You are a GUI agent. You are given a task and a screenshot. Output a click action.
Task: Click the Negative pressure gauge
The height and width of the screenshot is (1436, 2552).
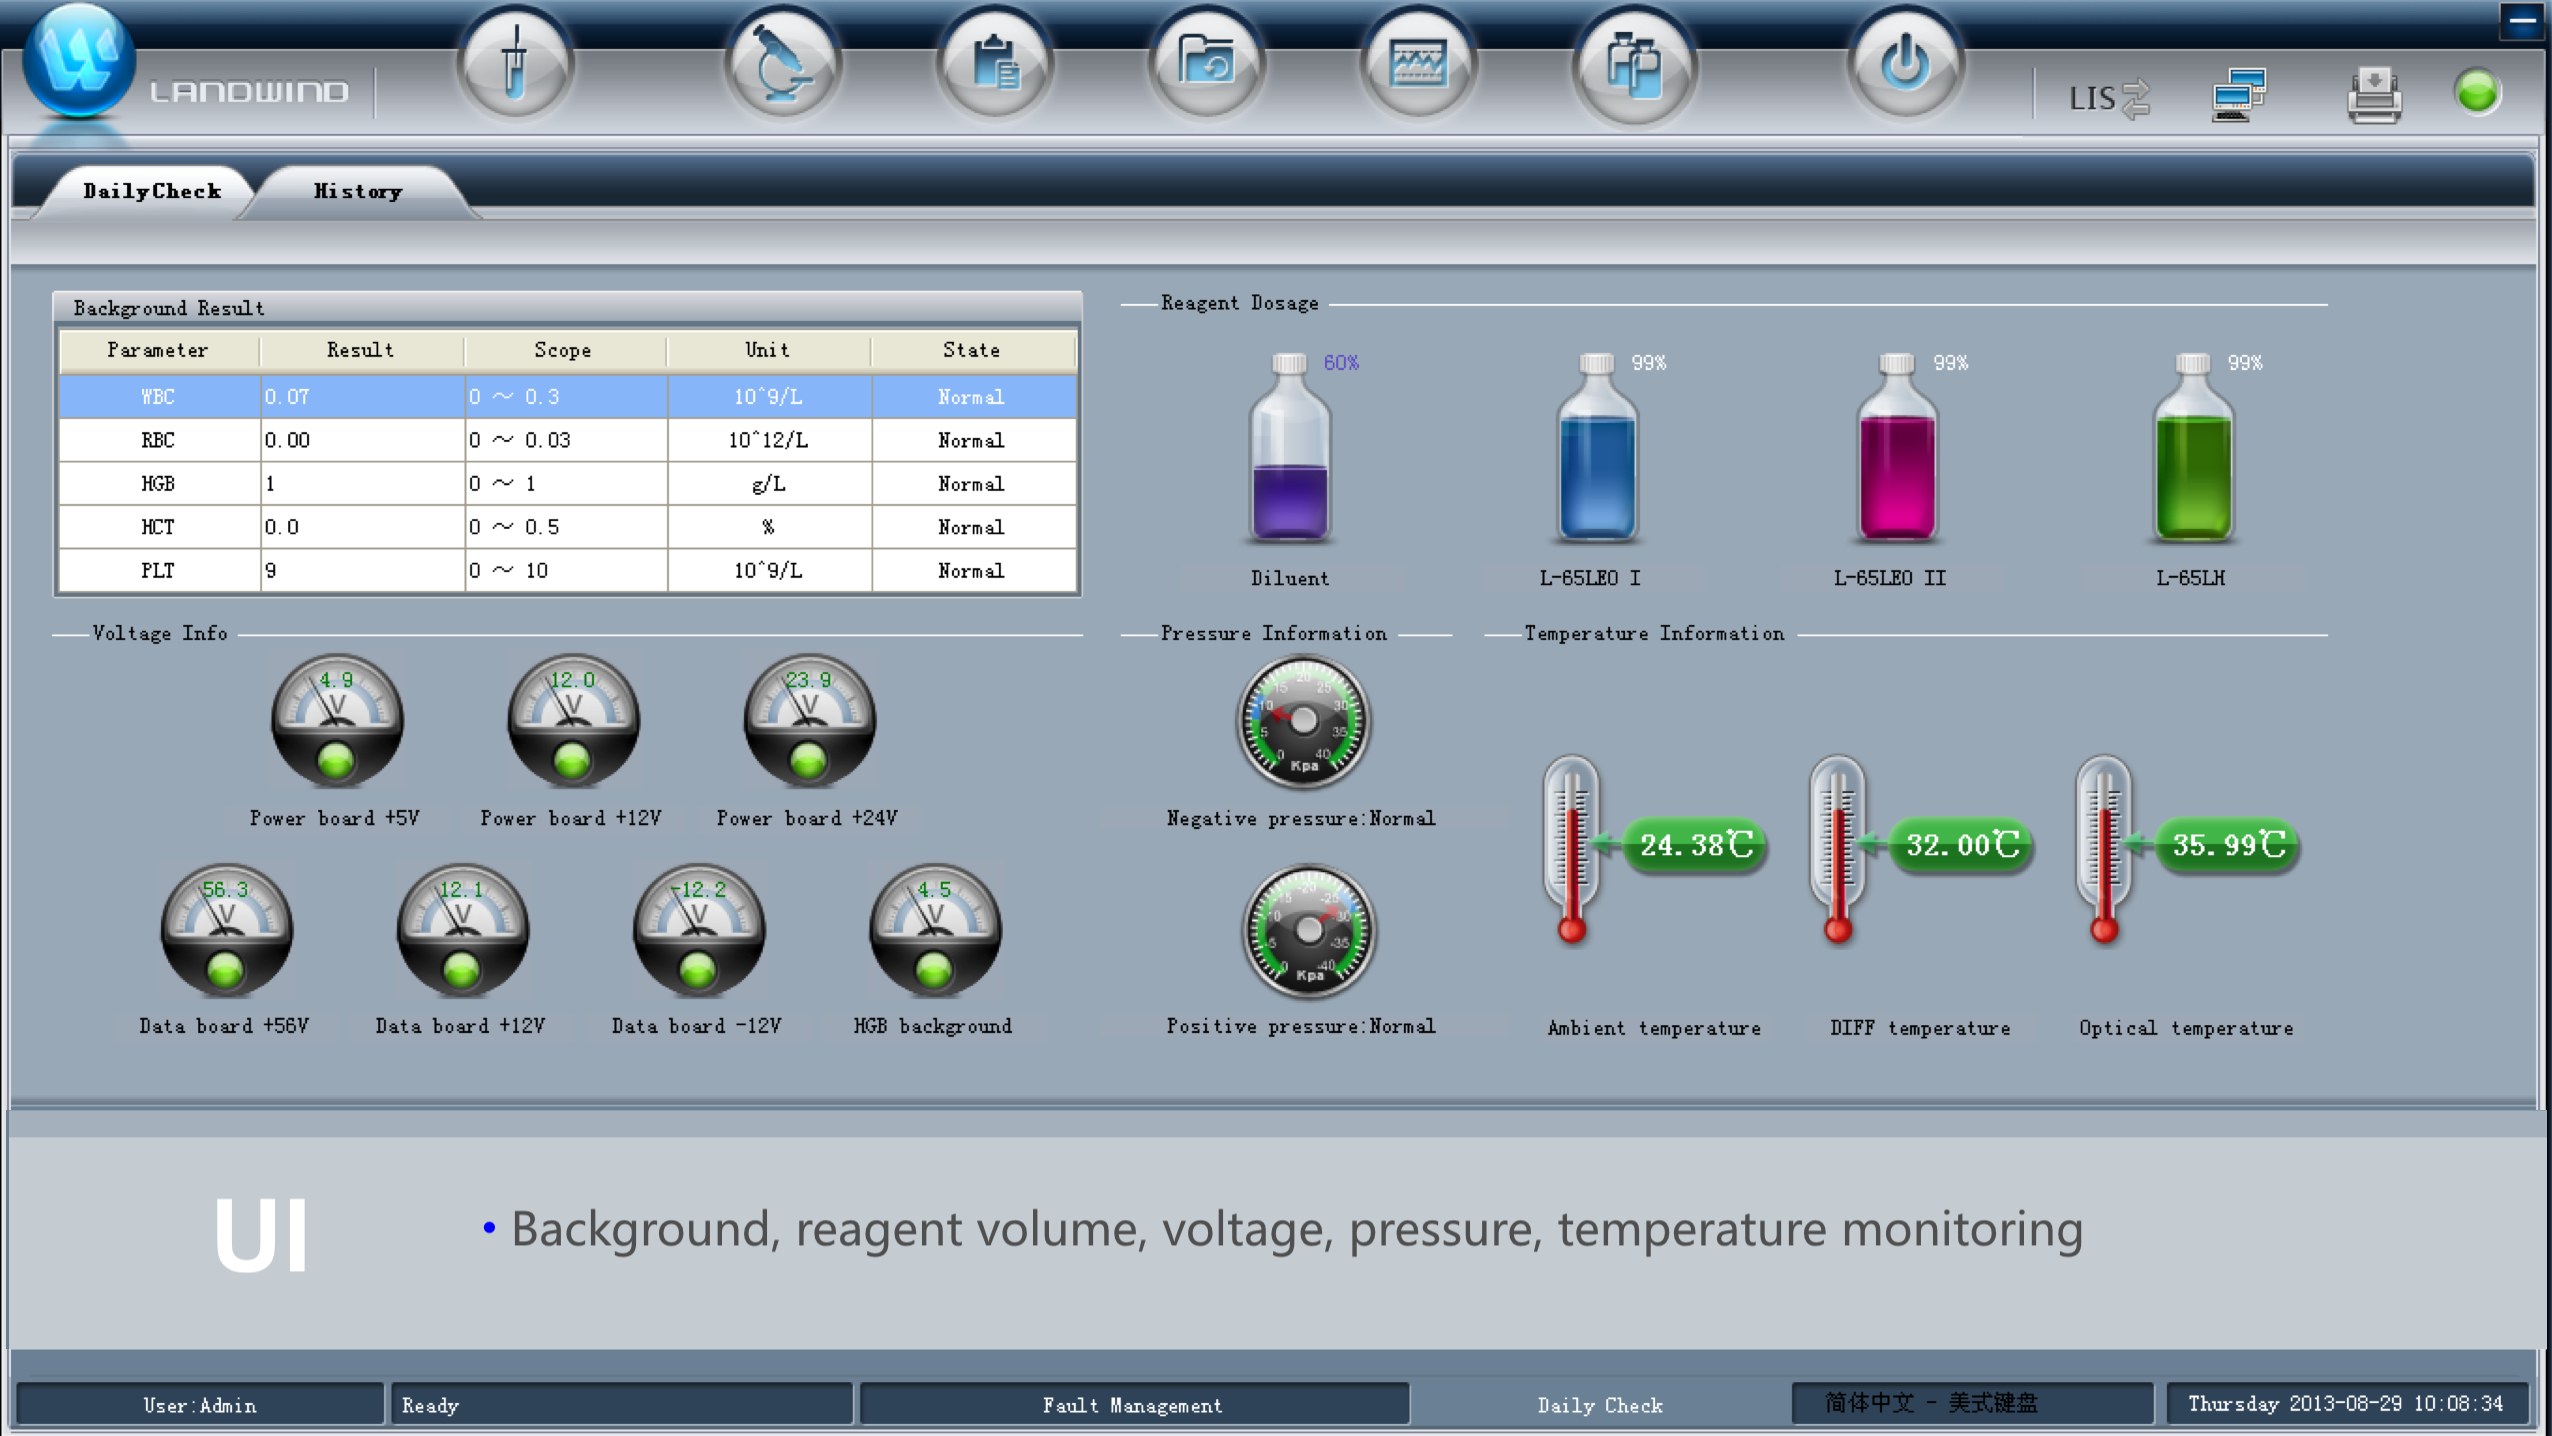click(x=1303, y=722)
